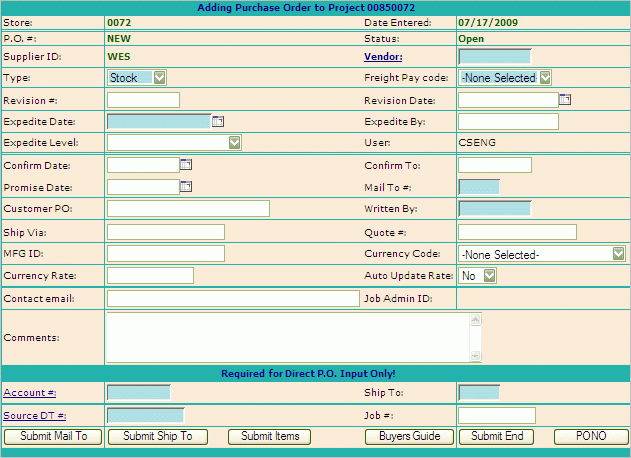Open the Confirm Date calendar picker
631x458 pixels.
click(x=186, y=164)
